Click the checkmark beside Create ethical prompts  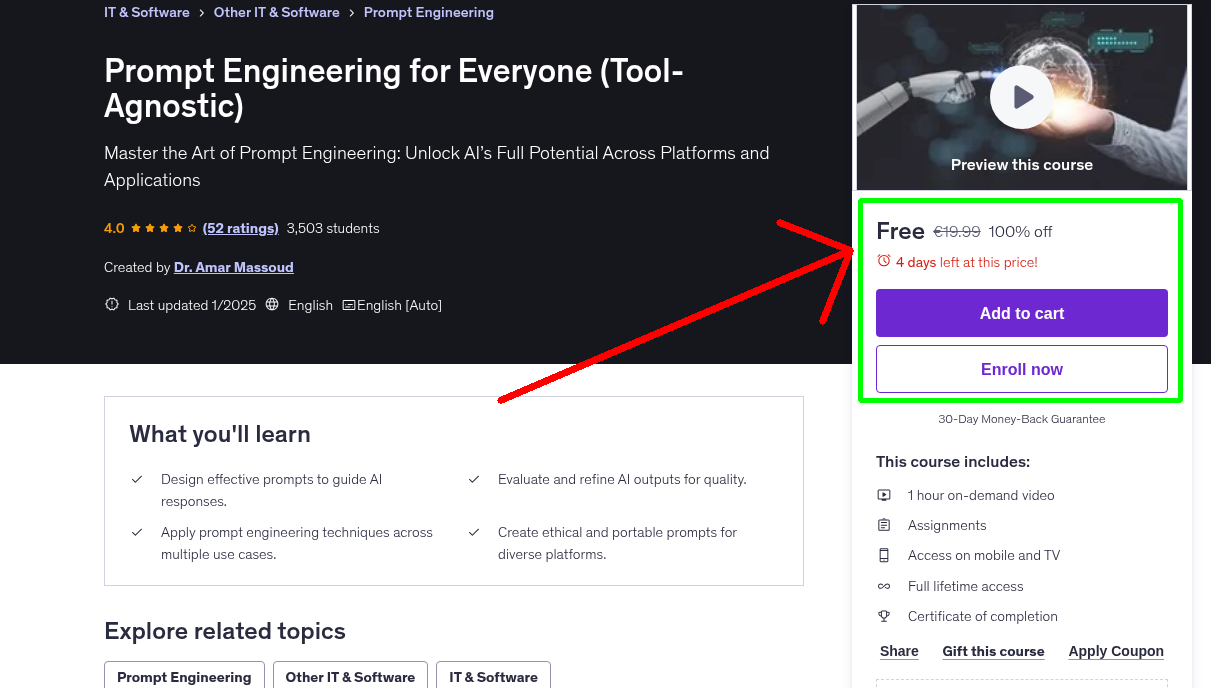point(474,533)
